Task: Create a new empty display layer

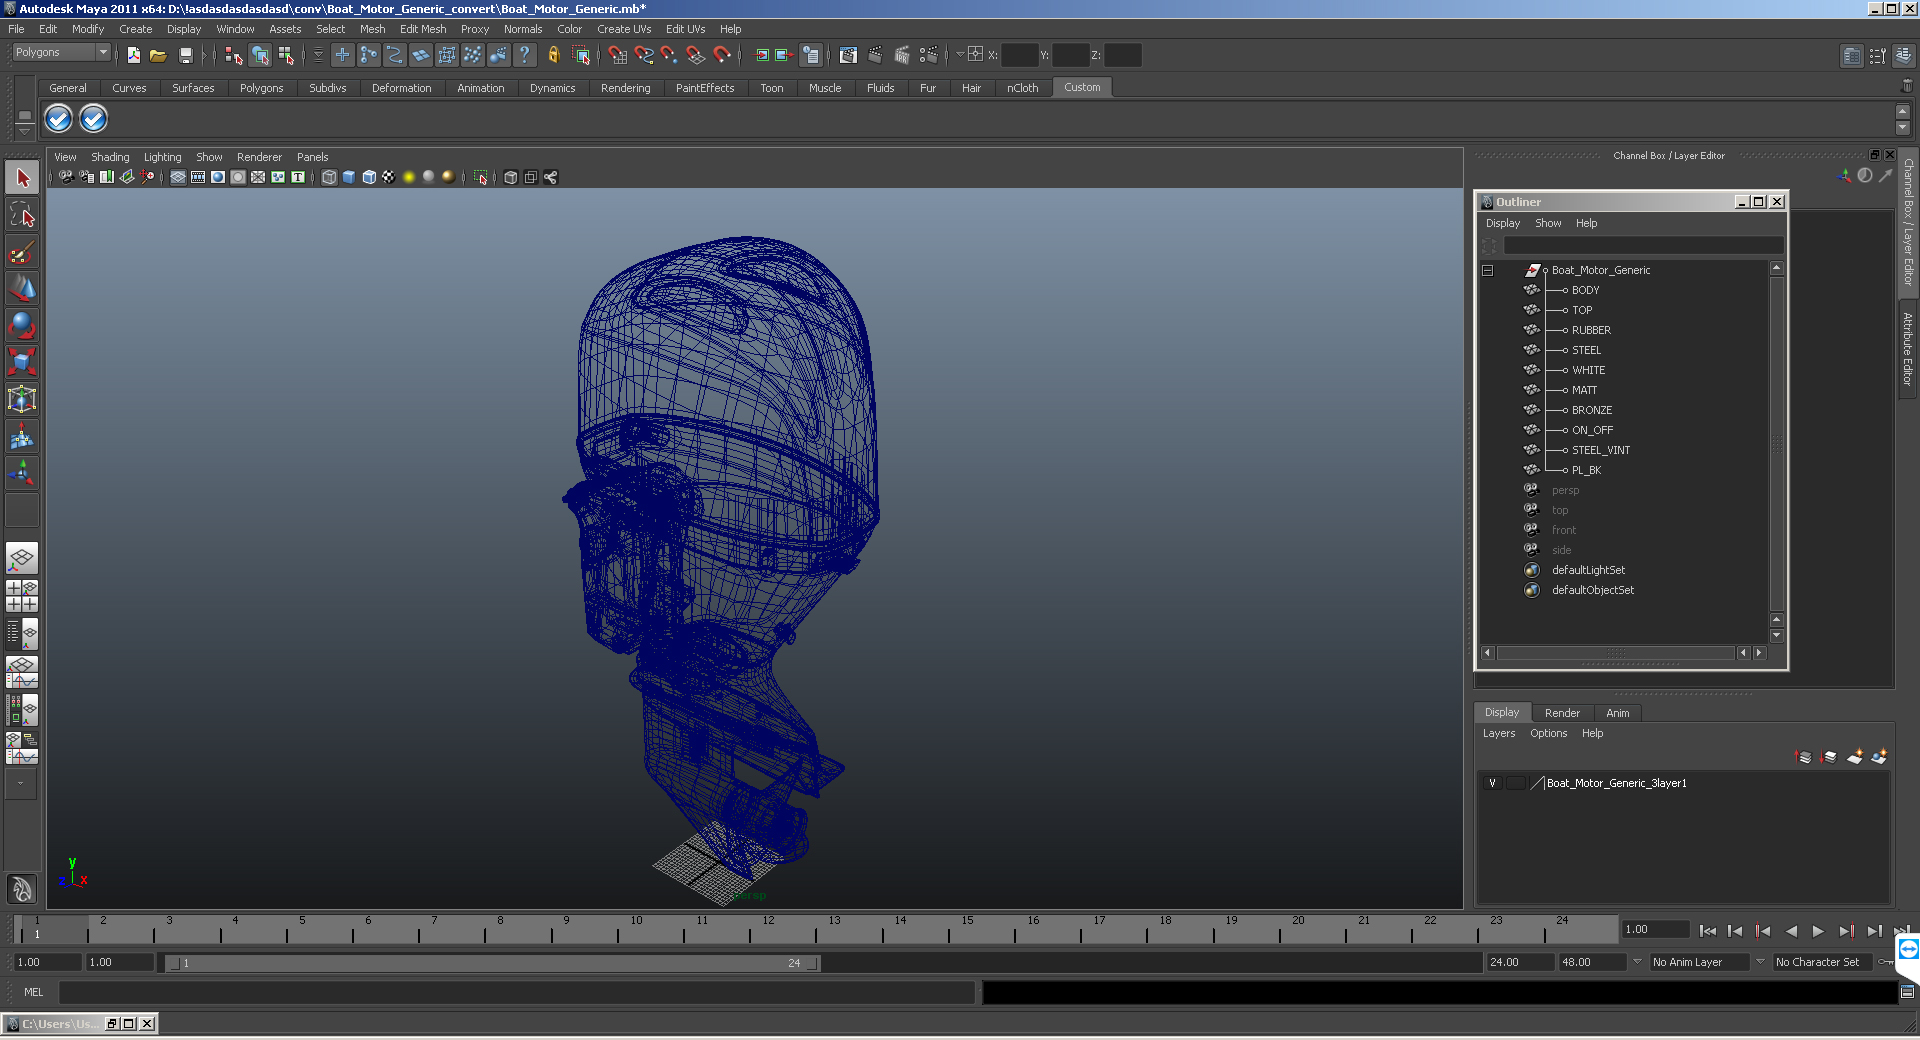Action: point(1855,757)
